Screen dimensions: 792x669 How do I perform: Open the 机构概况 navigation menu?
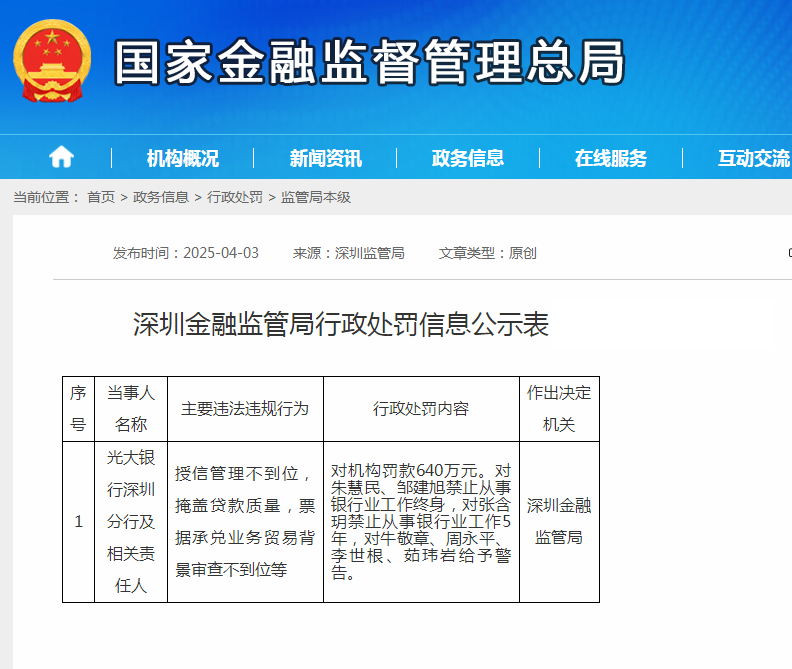182,158
